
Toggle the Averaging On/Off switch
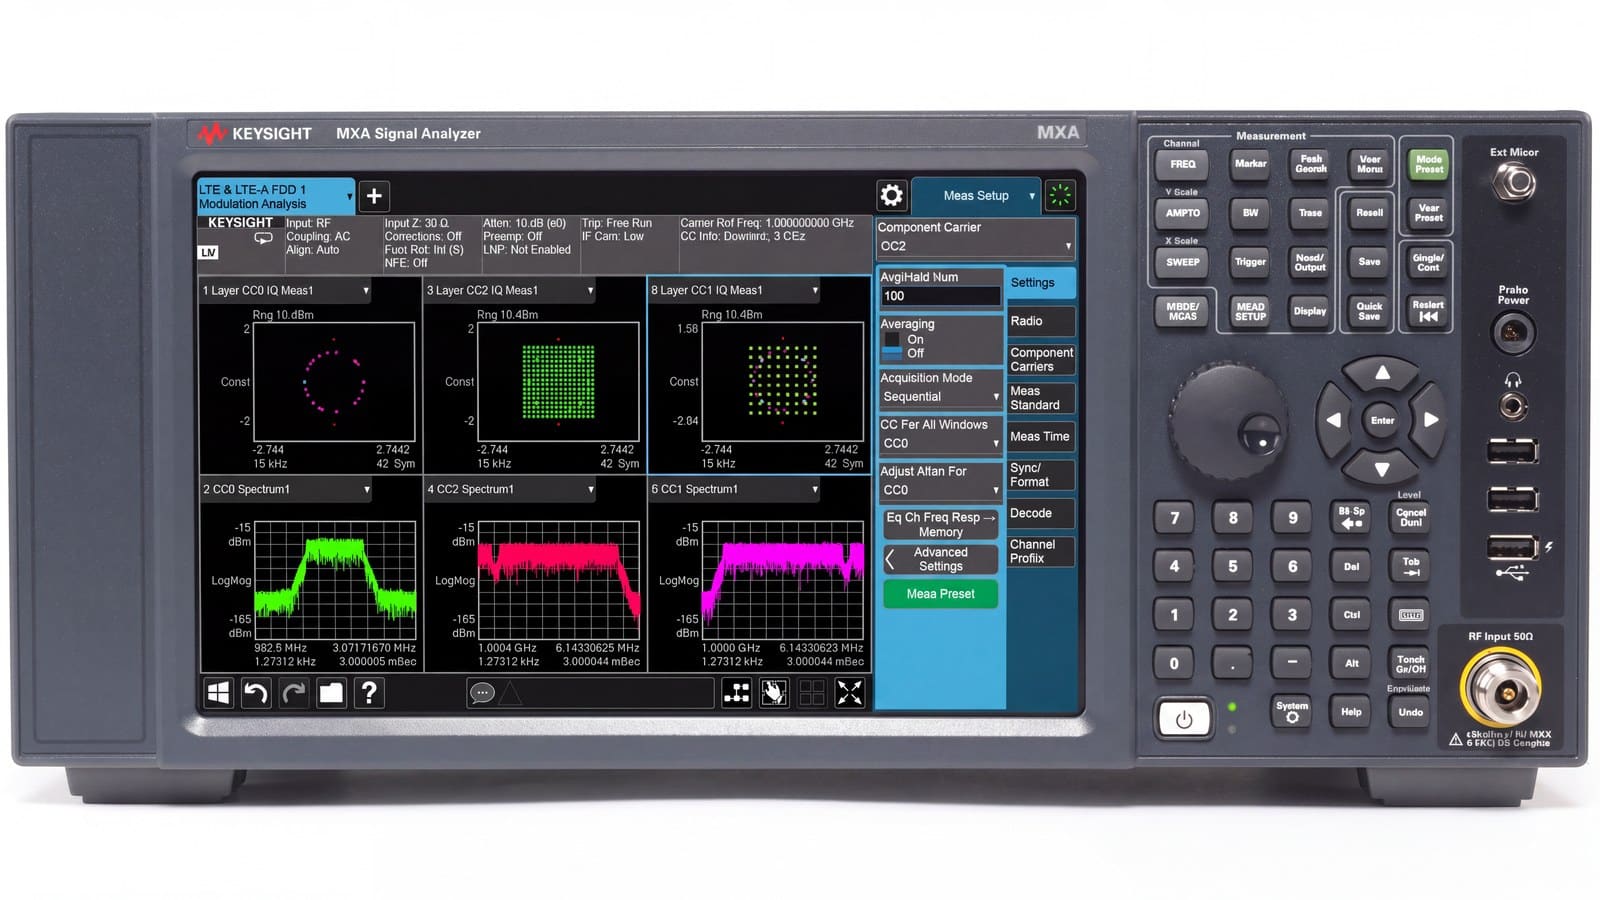(x=892, y=346)
